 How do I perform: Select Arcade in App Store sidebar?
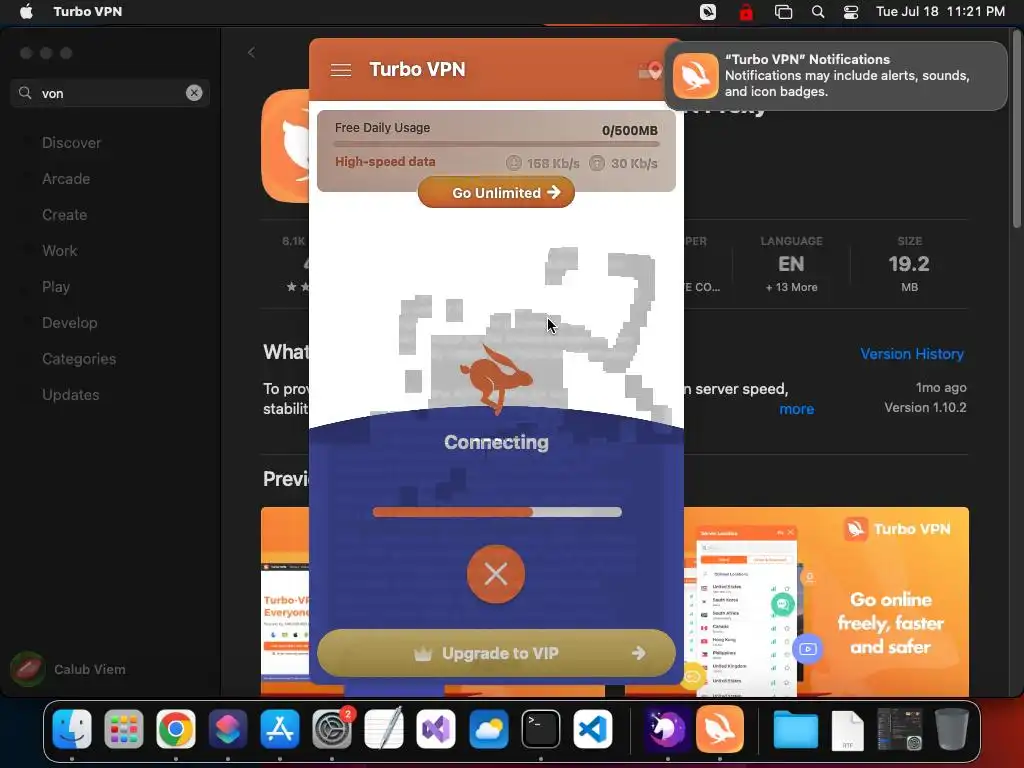coord(66,179)
